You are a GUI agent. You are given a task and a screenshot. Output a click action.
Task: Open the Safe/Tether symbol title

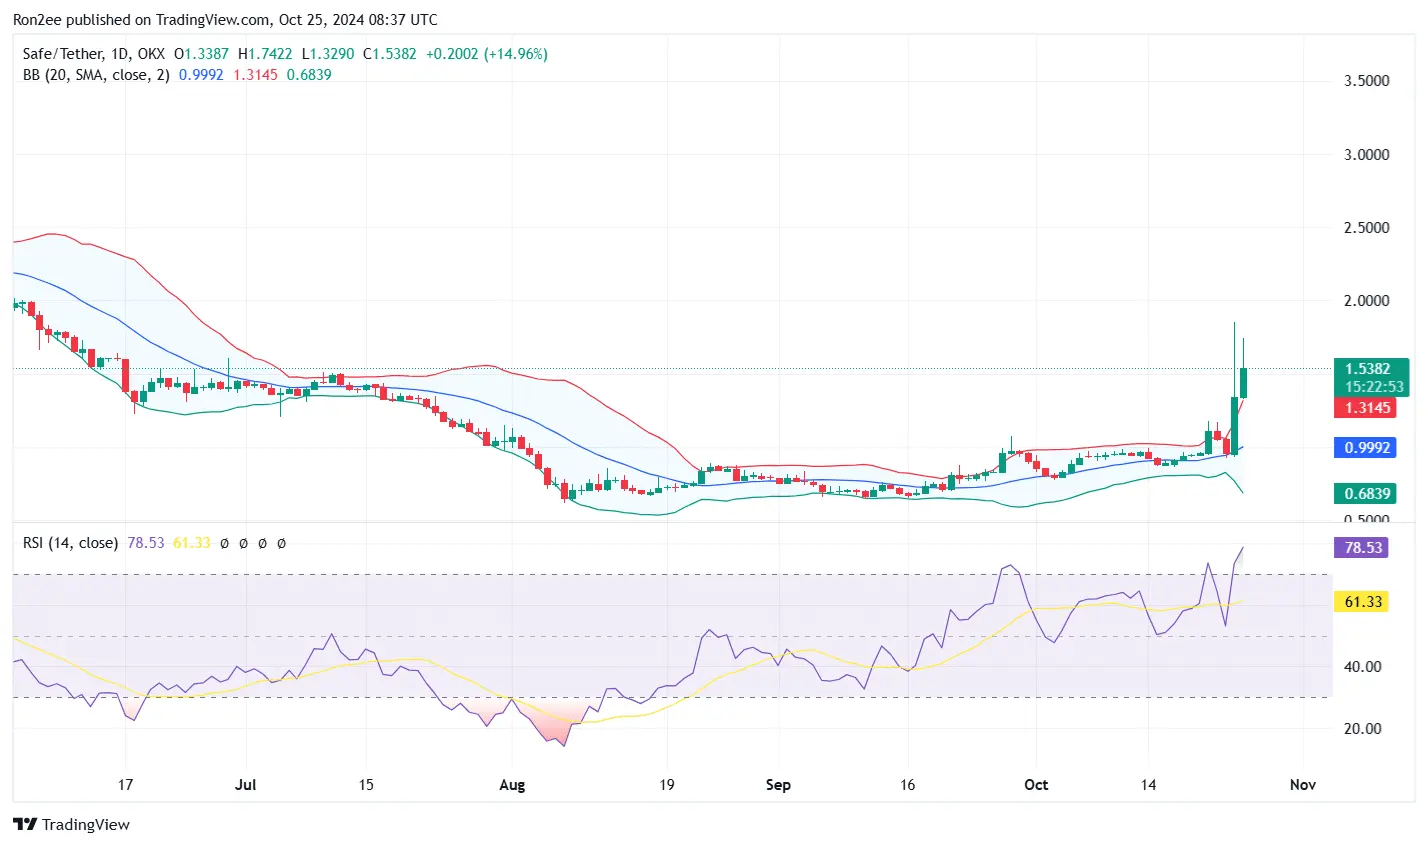[x=95, y=54]
